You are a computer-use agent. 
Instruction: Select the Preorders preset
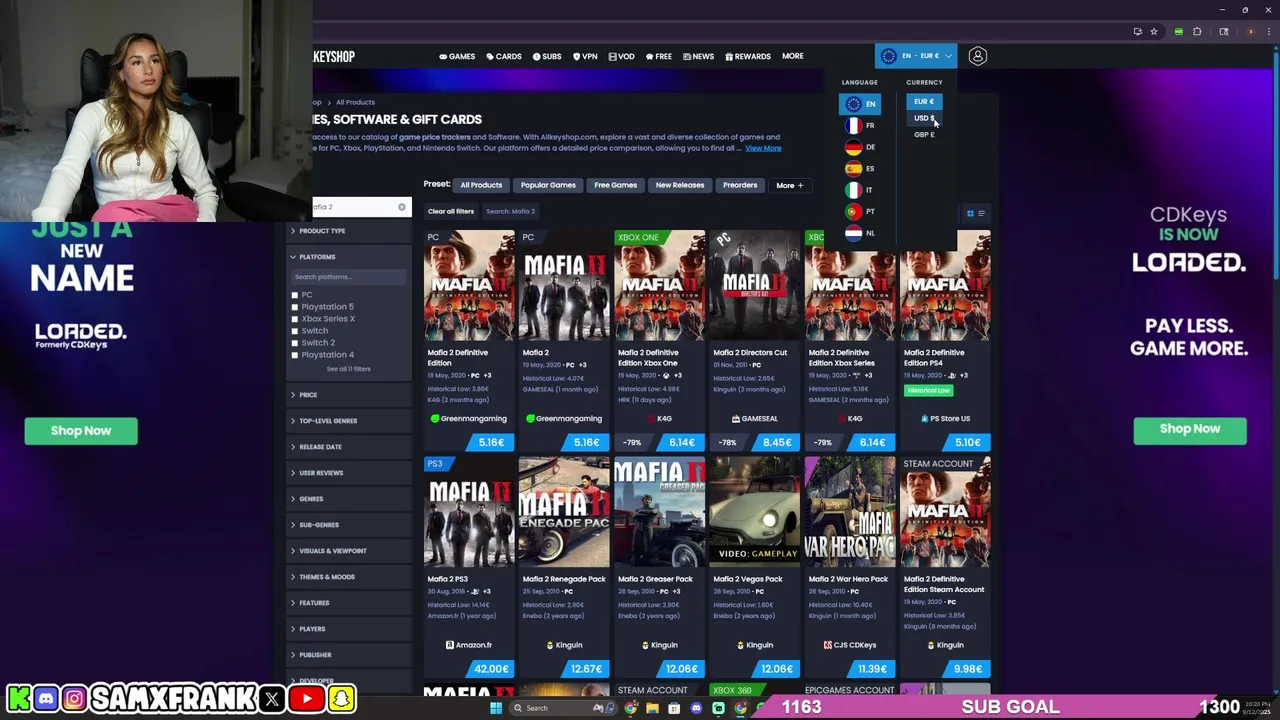(x=740, y=185)
